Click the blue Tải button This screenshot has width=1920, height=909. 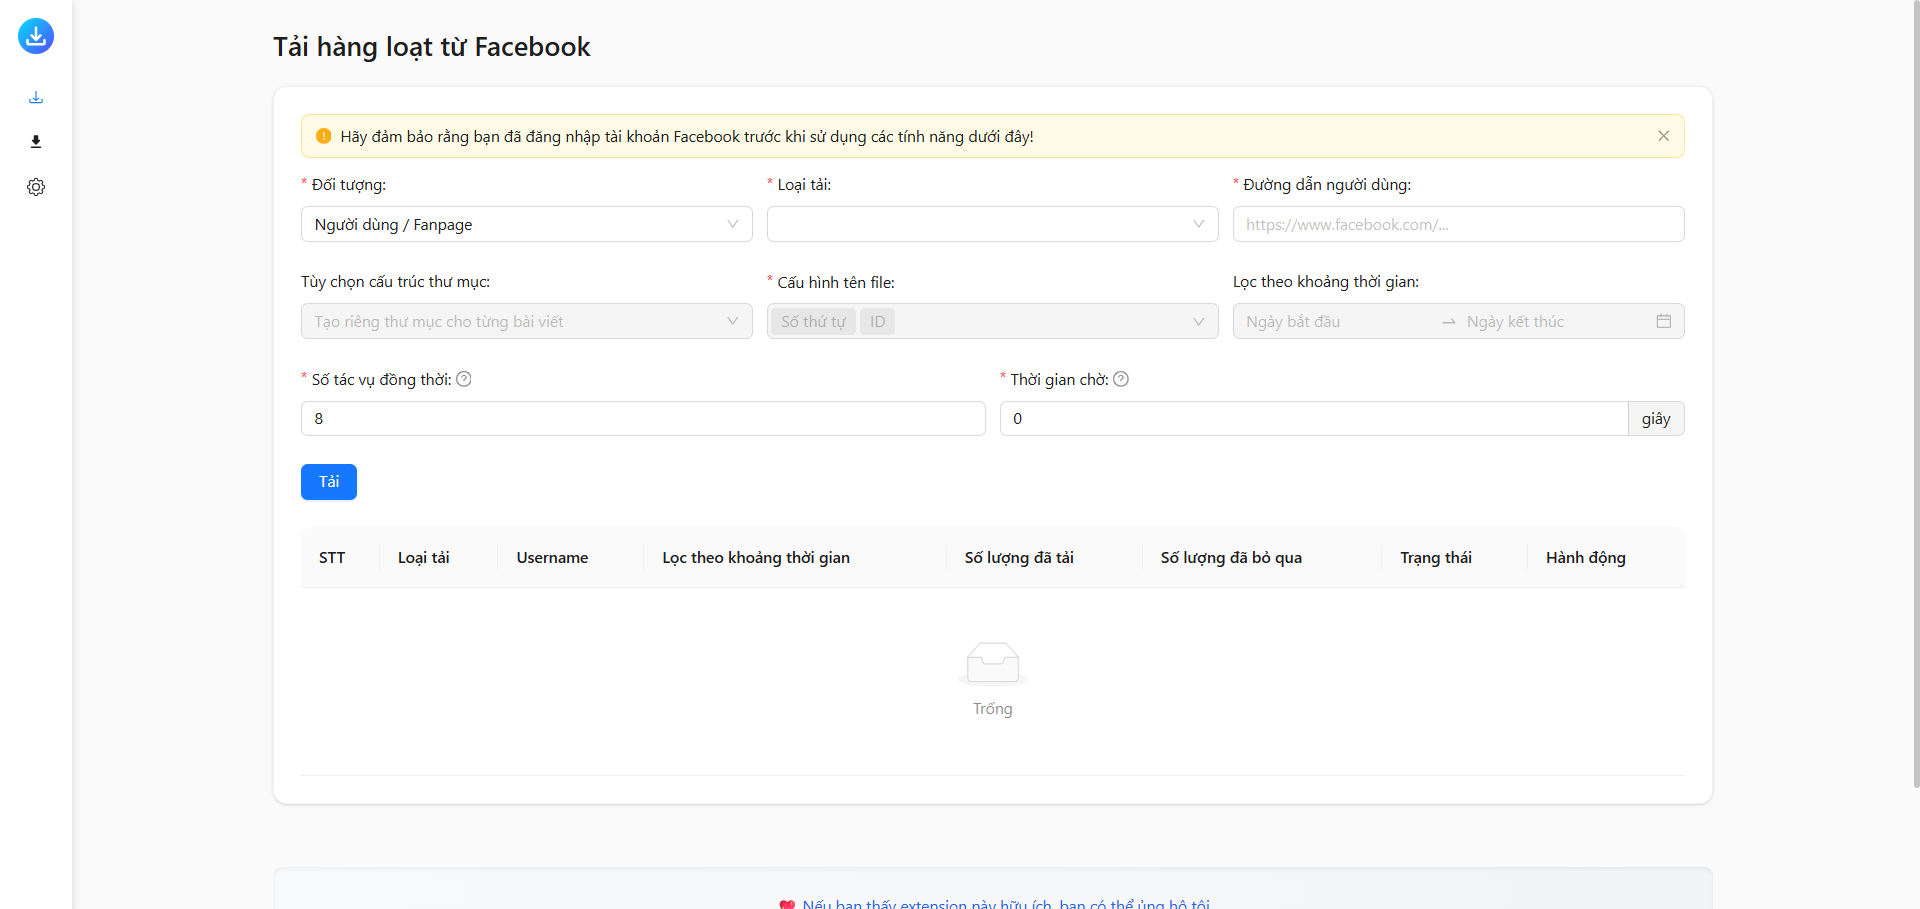[329, 482]
